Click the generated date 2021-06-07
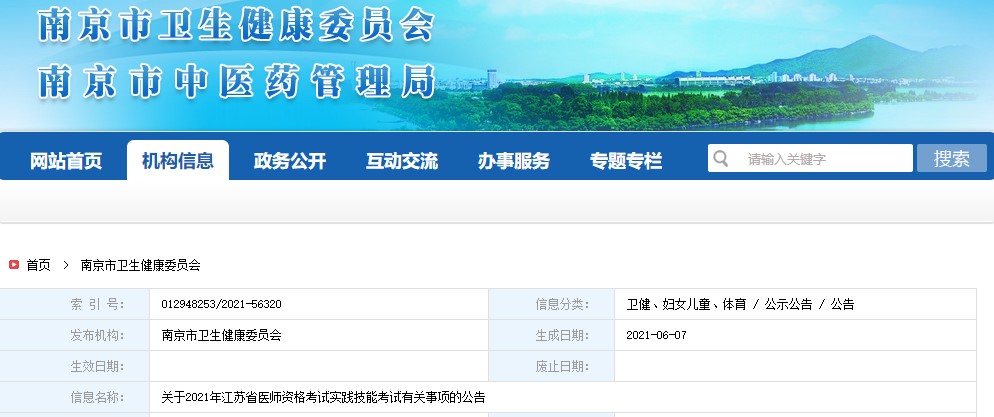 click(x=656, y=335)
